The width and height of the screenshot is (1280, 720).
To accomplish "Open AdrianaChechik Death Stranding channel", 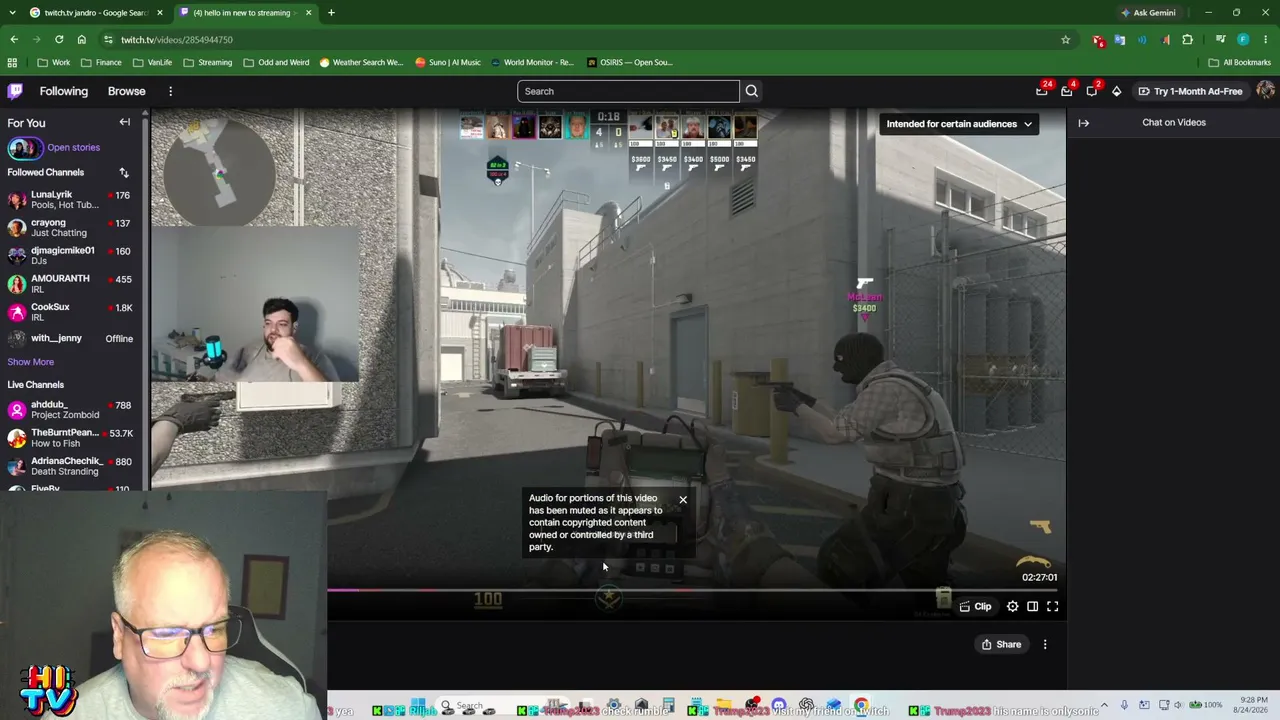I will pyautogui.click(x=70, y=466).
